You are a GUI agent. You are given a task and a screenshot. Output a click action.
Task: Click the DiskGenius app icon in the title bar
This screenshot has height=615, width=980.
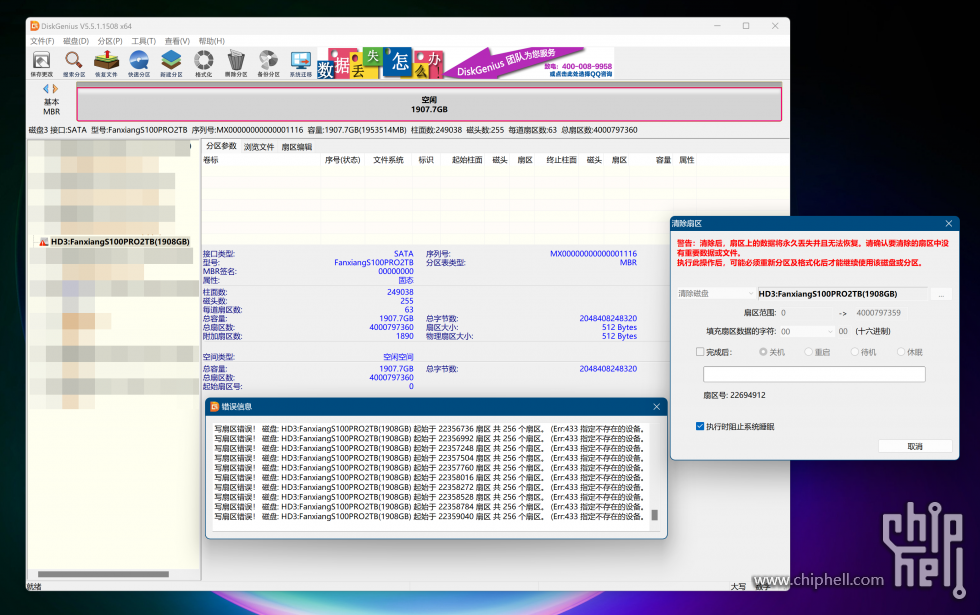35,26
